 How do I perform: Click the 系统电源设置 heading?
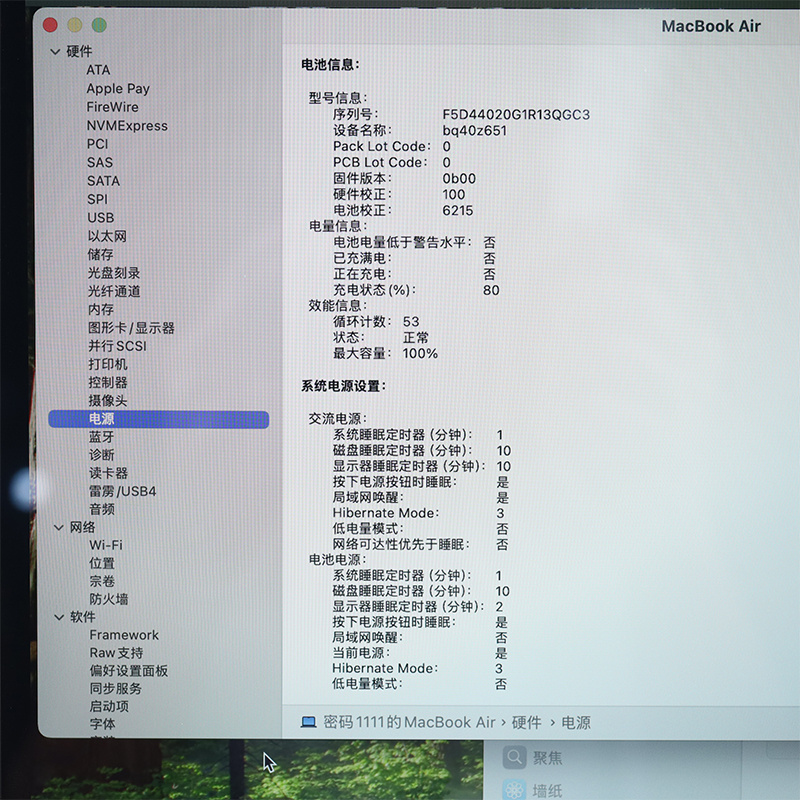[343, 386]
